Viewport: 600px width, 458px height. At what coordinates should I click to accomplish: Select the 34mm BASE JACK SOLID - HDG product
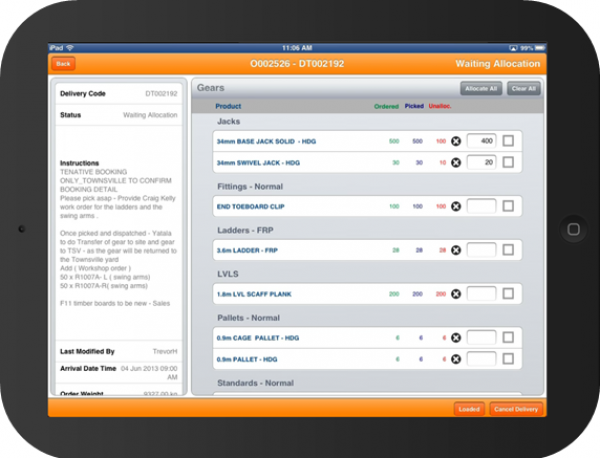pyautogui.click(x=266, y=142)
